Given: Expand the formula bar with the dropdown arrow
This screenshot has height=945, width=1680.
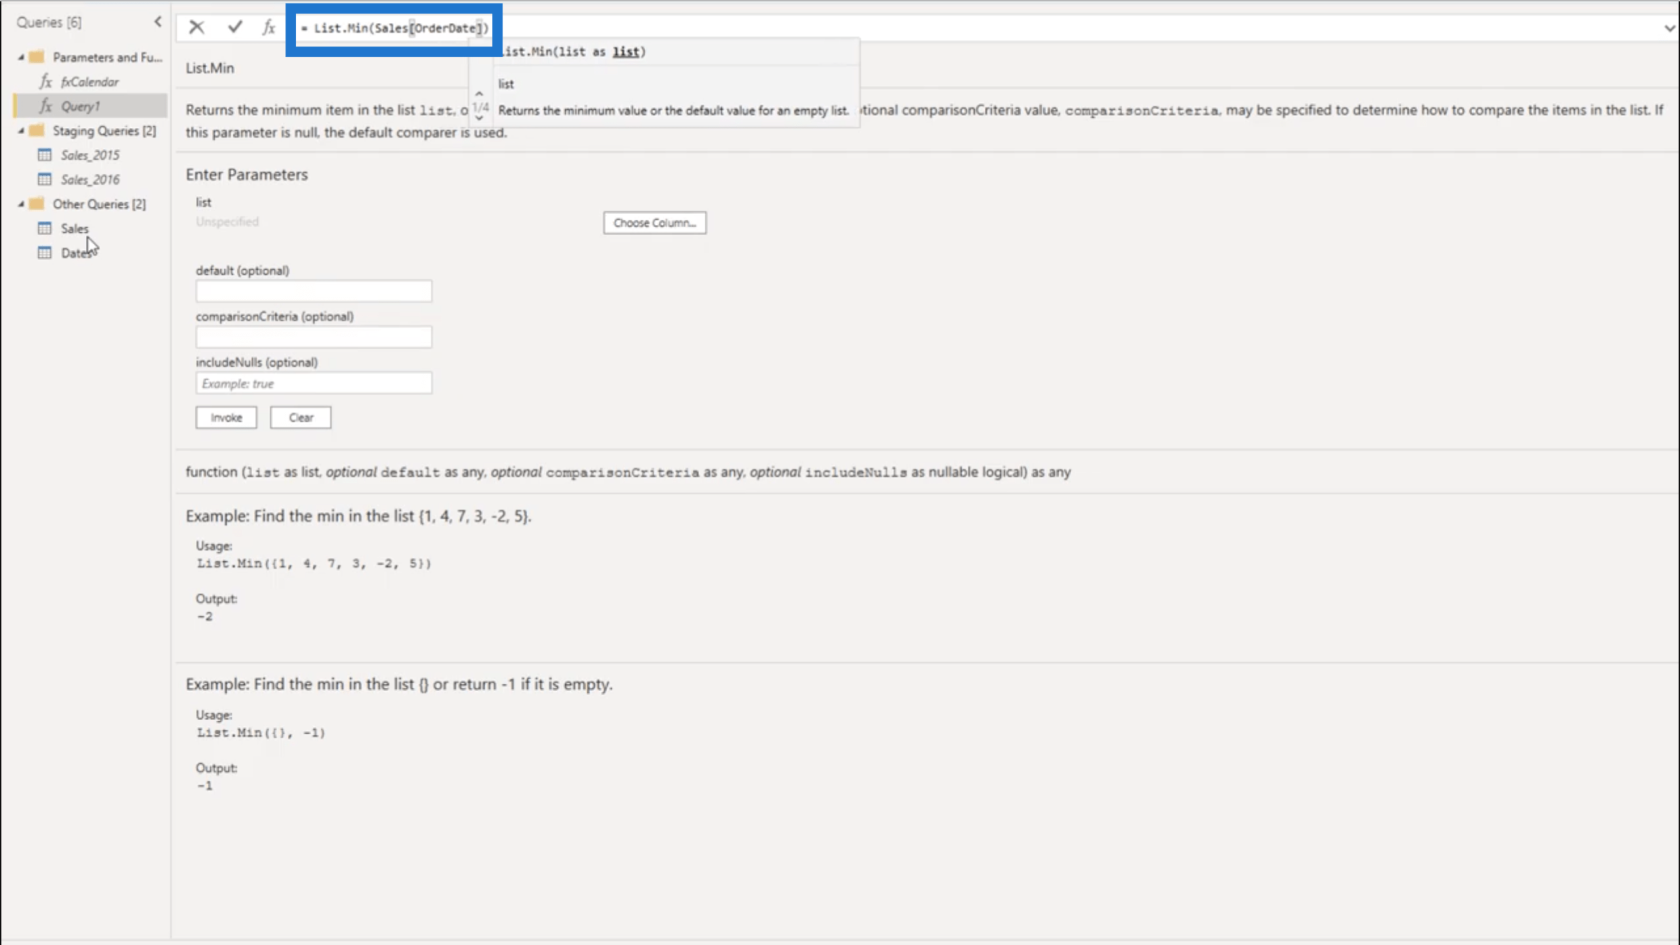Looking at the screenshot, I should coord(1669,28).
